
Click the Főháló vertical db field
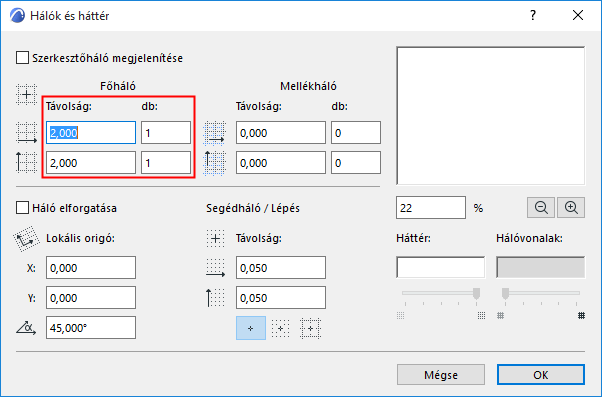click(x=166, y=163)
